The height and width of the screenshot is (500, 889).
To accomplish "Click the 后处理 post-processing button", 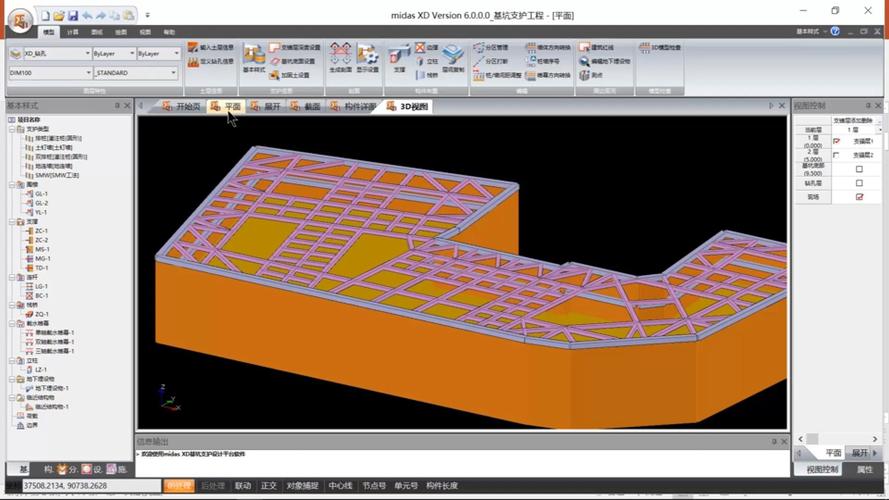I will 213,486.
